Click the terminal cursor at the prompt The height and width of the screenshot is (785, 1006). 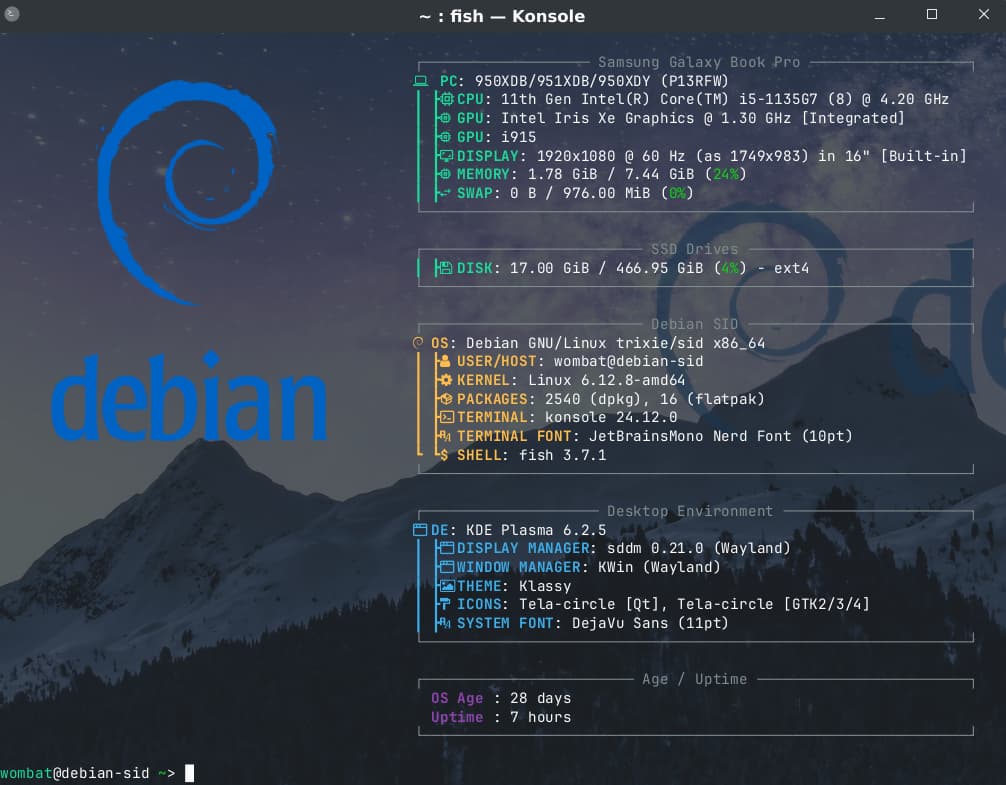click(x=189, y=773)
